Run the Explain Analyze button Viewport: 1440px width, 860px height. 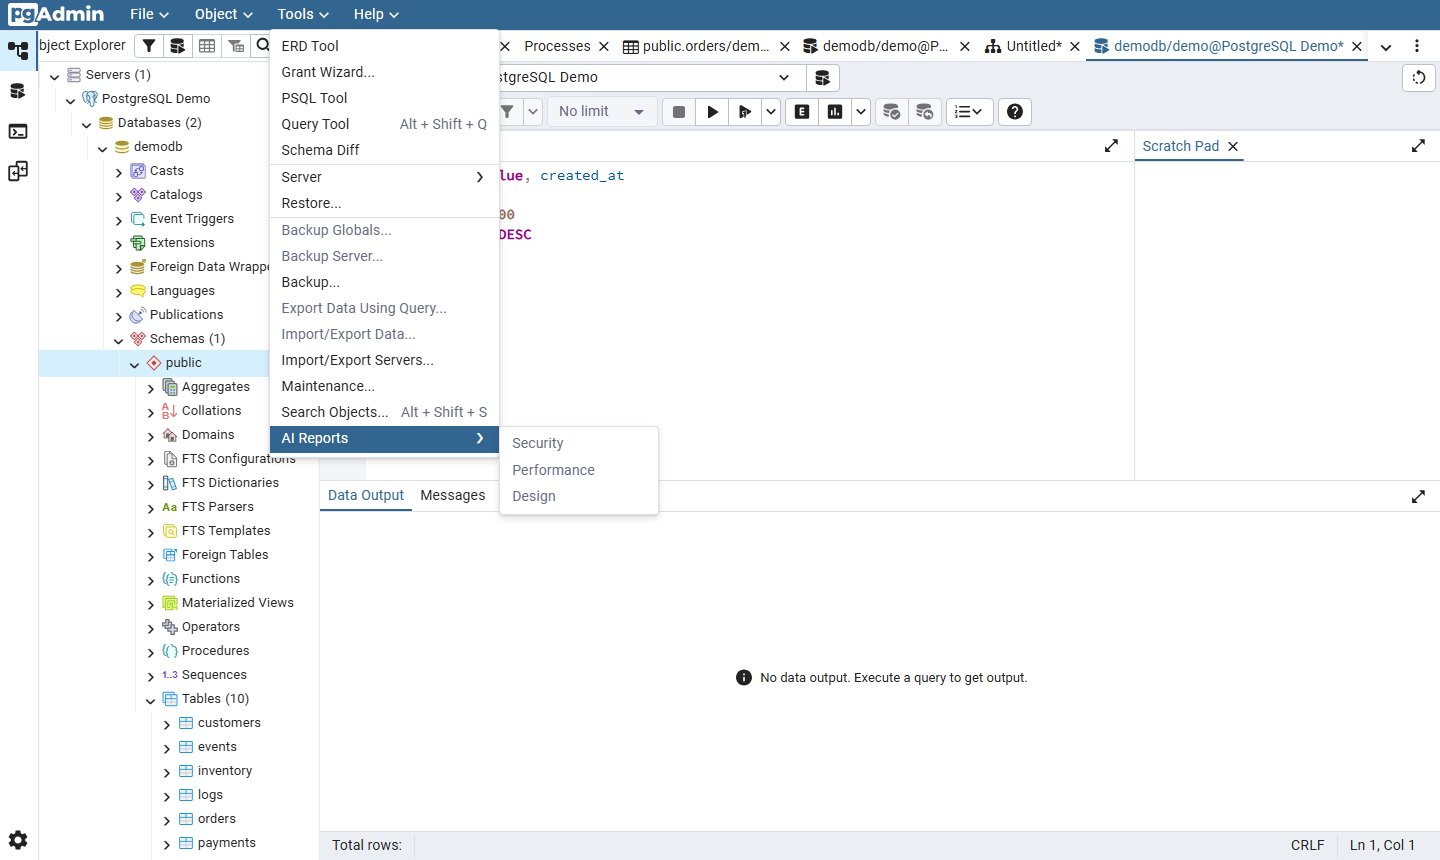pos(835,112)
